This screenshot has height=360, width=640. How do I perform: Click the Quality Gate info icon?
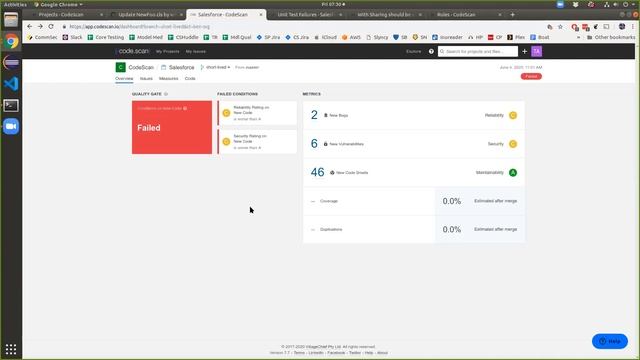(x=166, y=94)
